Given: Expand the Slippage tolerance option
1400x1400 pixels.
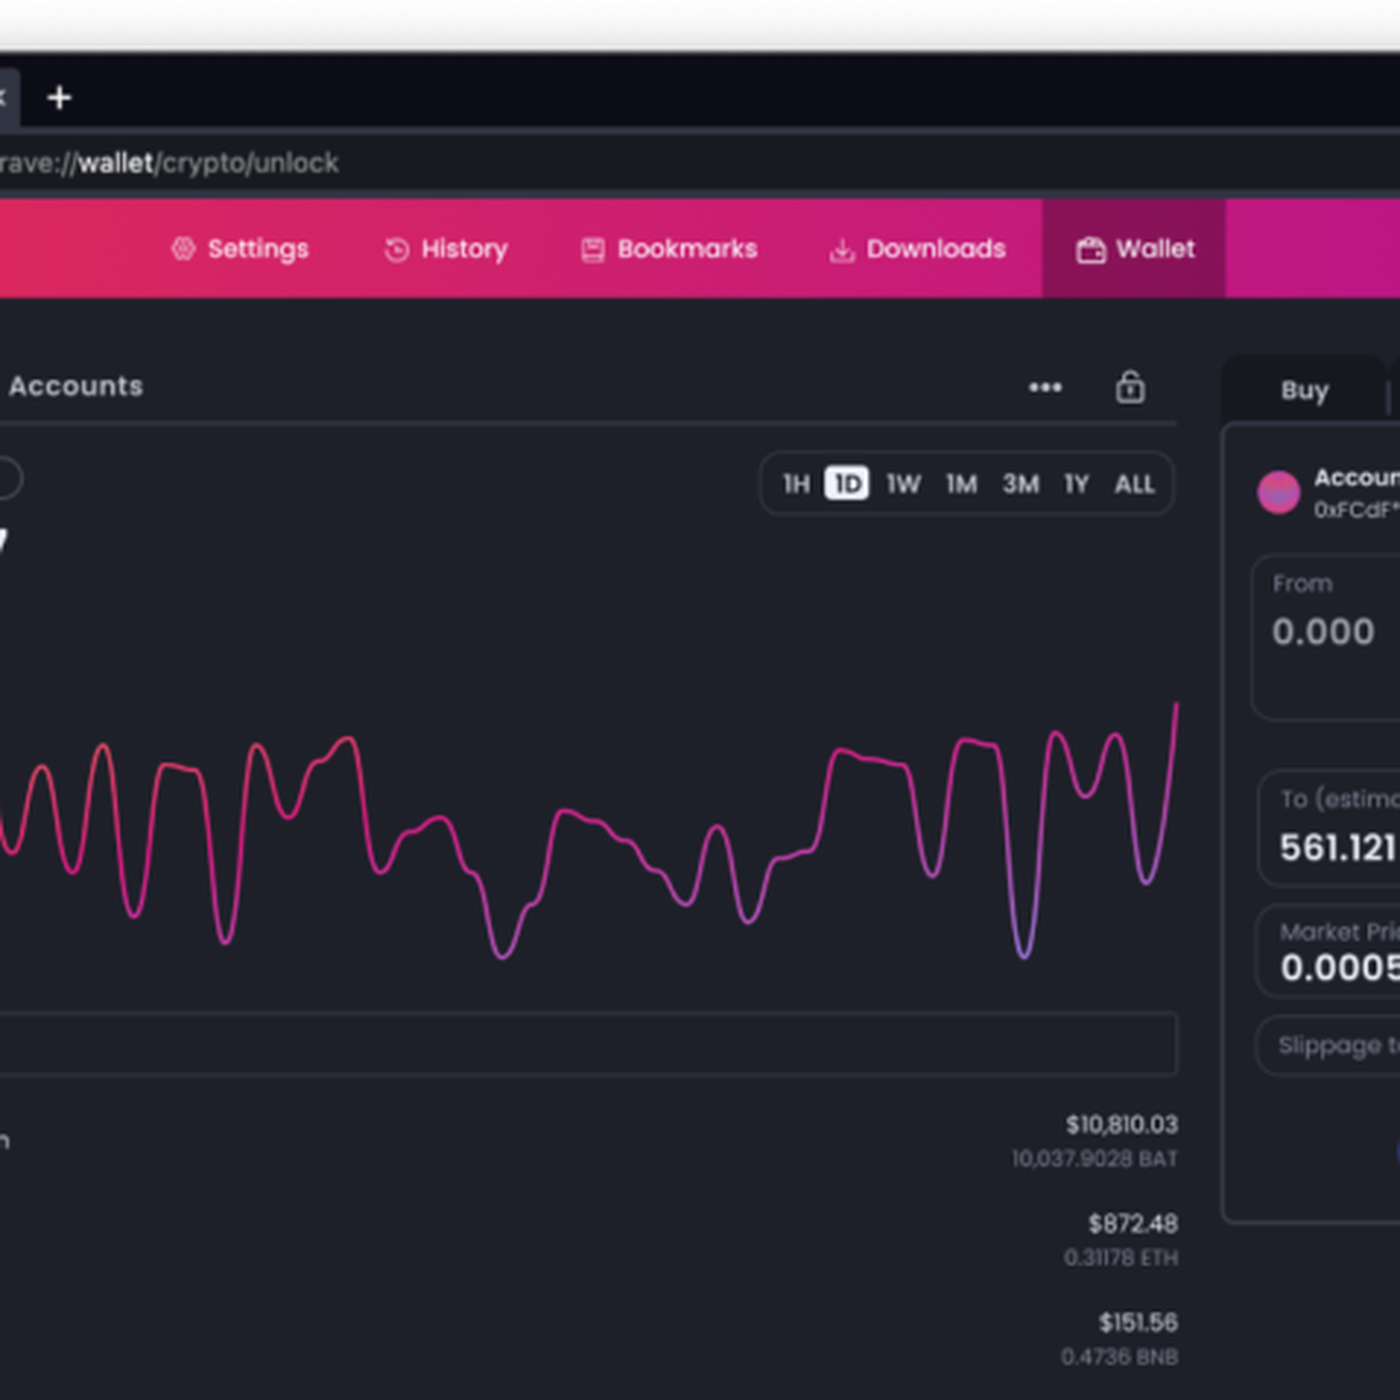Looking at the screenshot, I should coord(1328,1046).
